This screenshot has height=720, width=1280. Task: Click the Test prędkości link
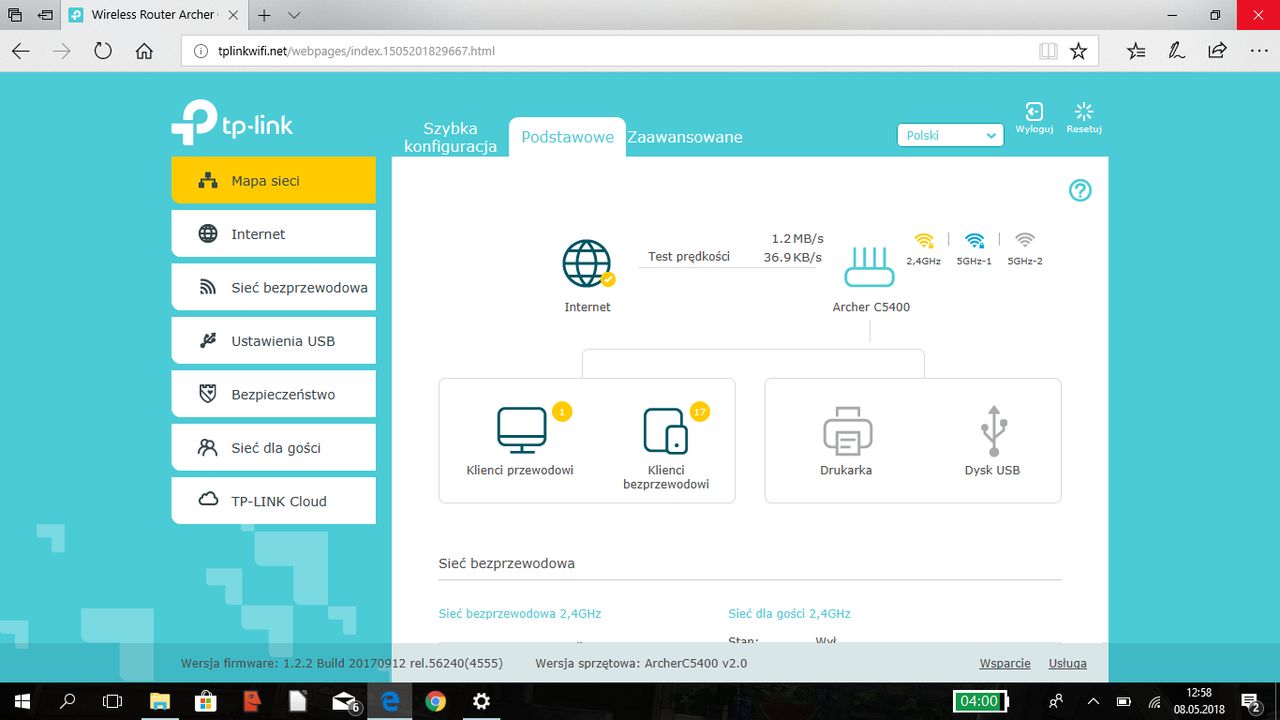pyautogui.click(x=689, y=257)
